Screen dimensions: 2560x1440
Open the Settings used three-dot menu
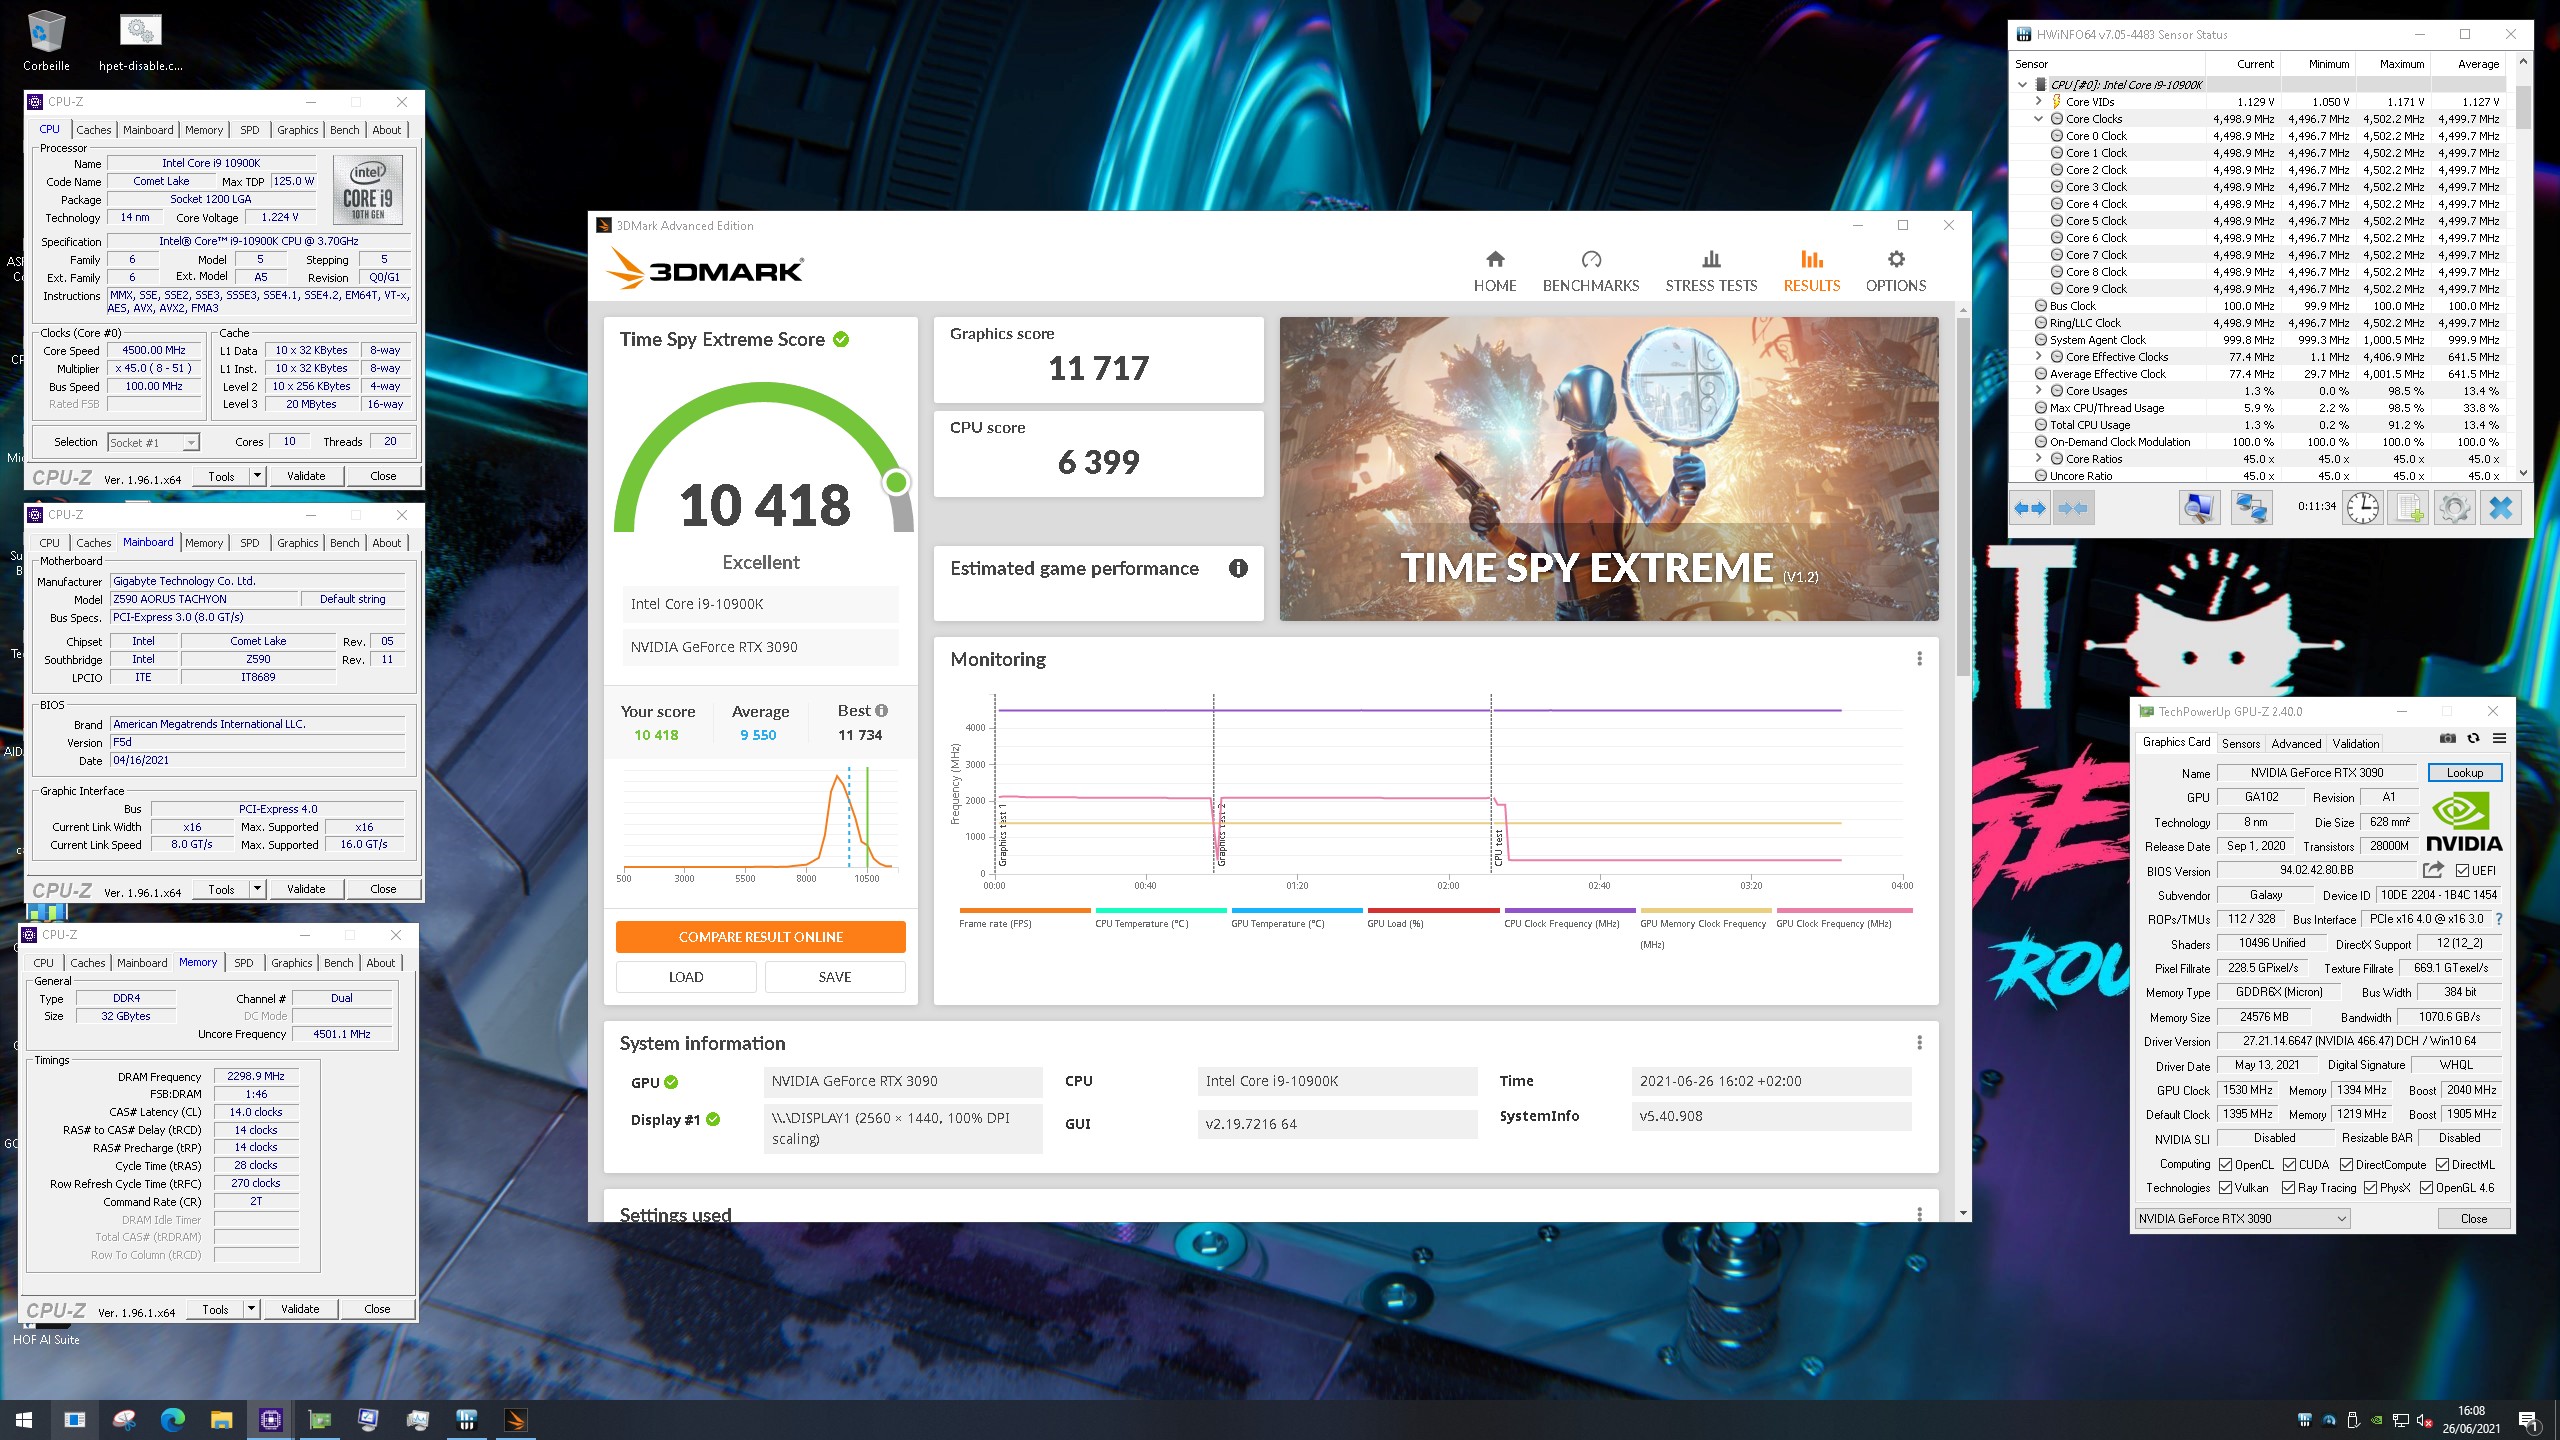pos(1919,1214)
